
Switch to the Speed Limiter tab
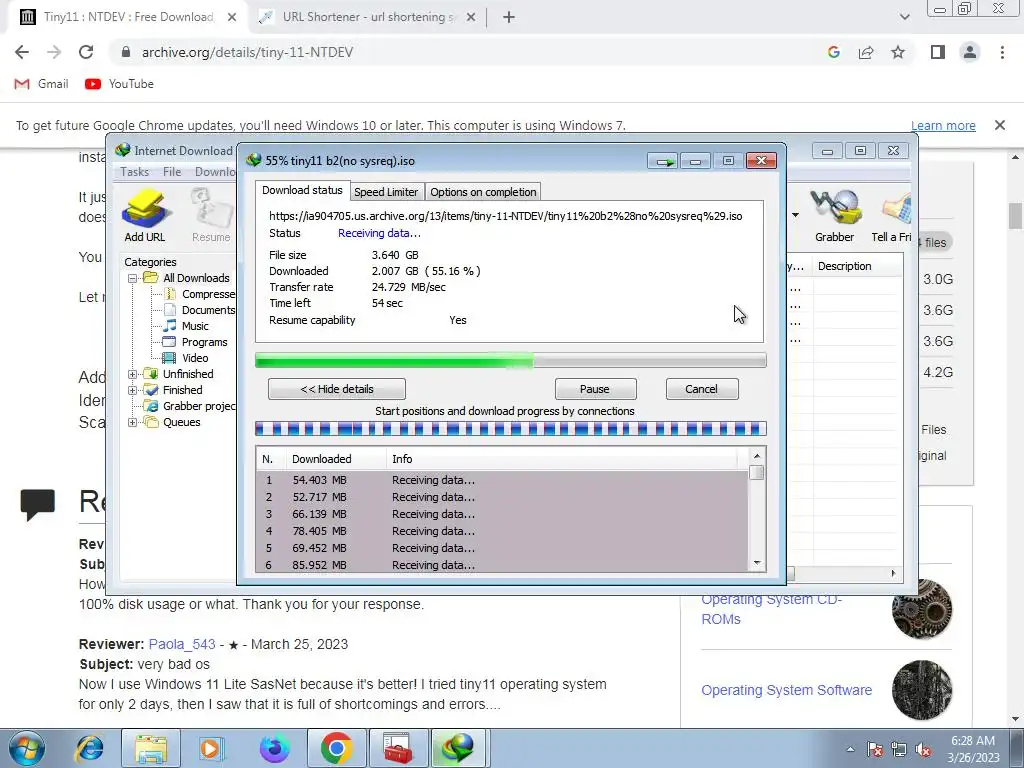(386, 192)
